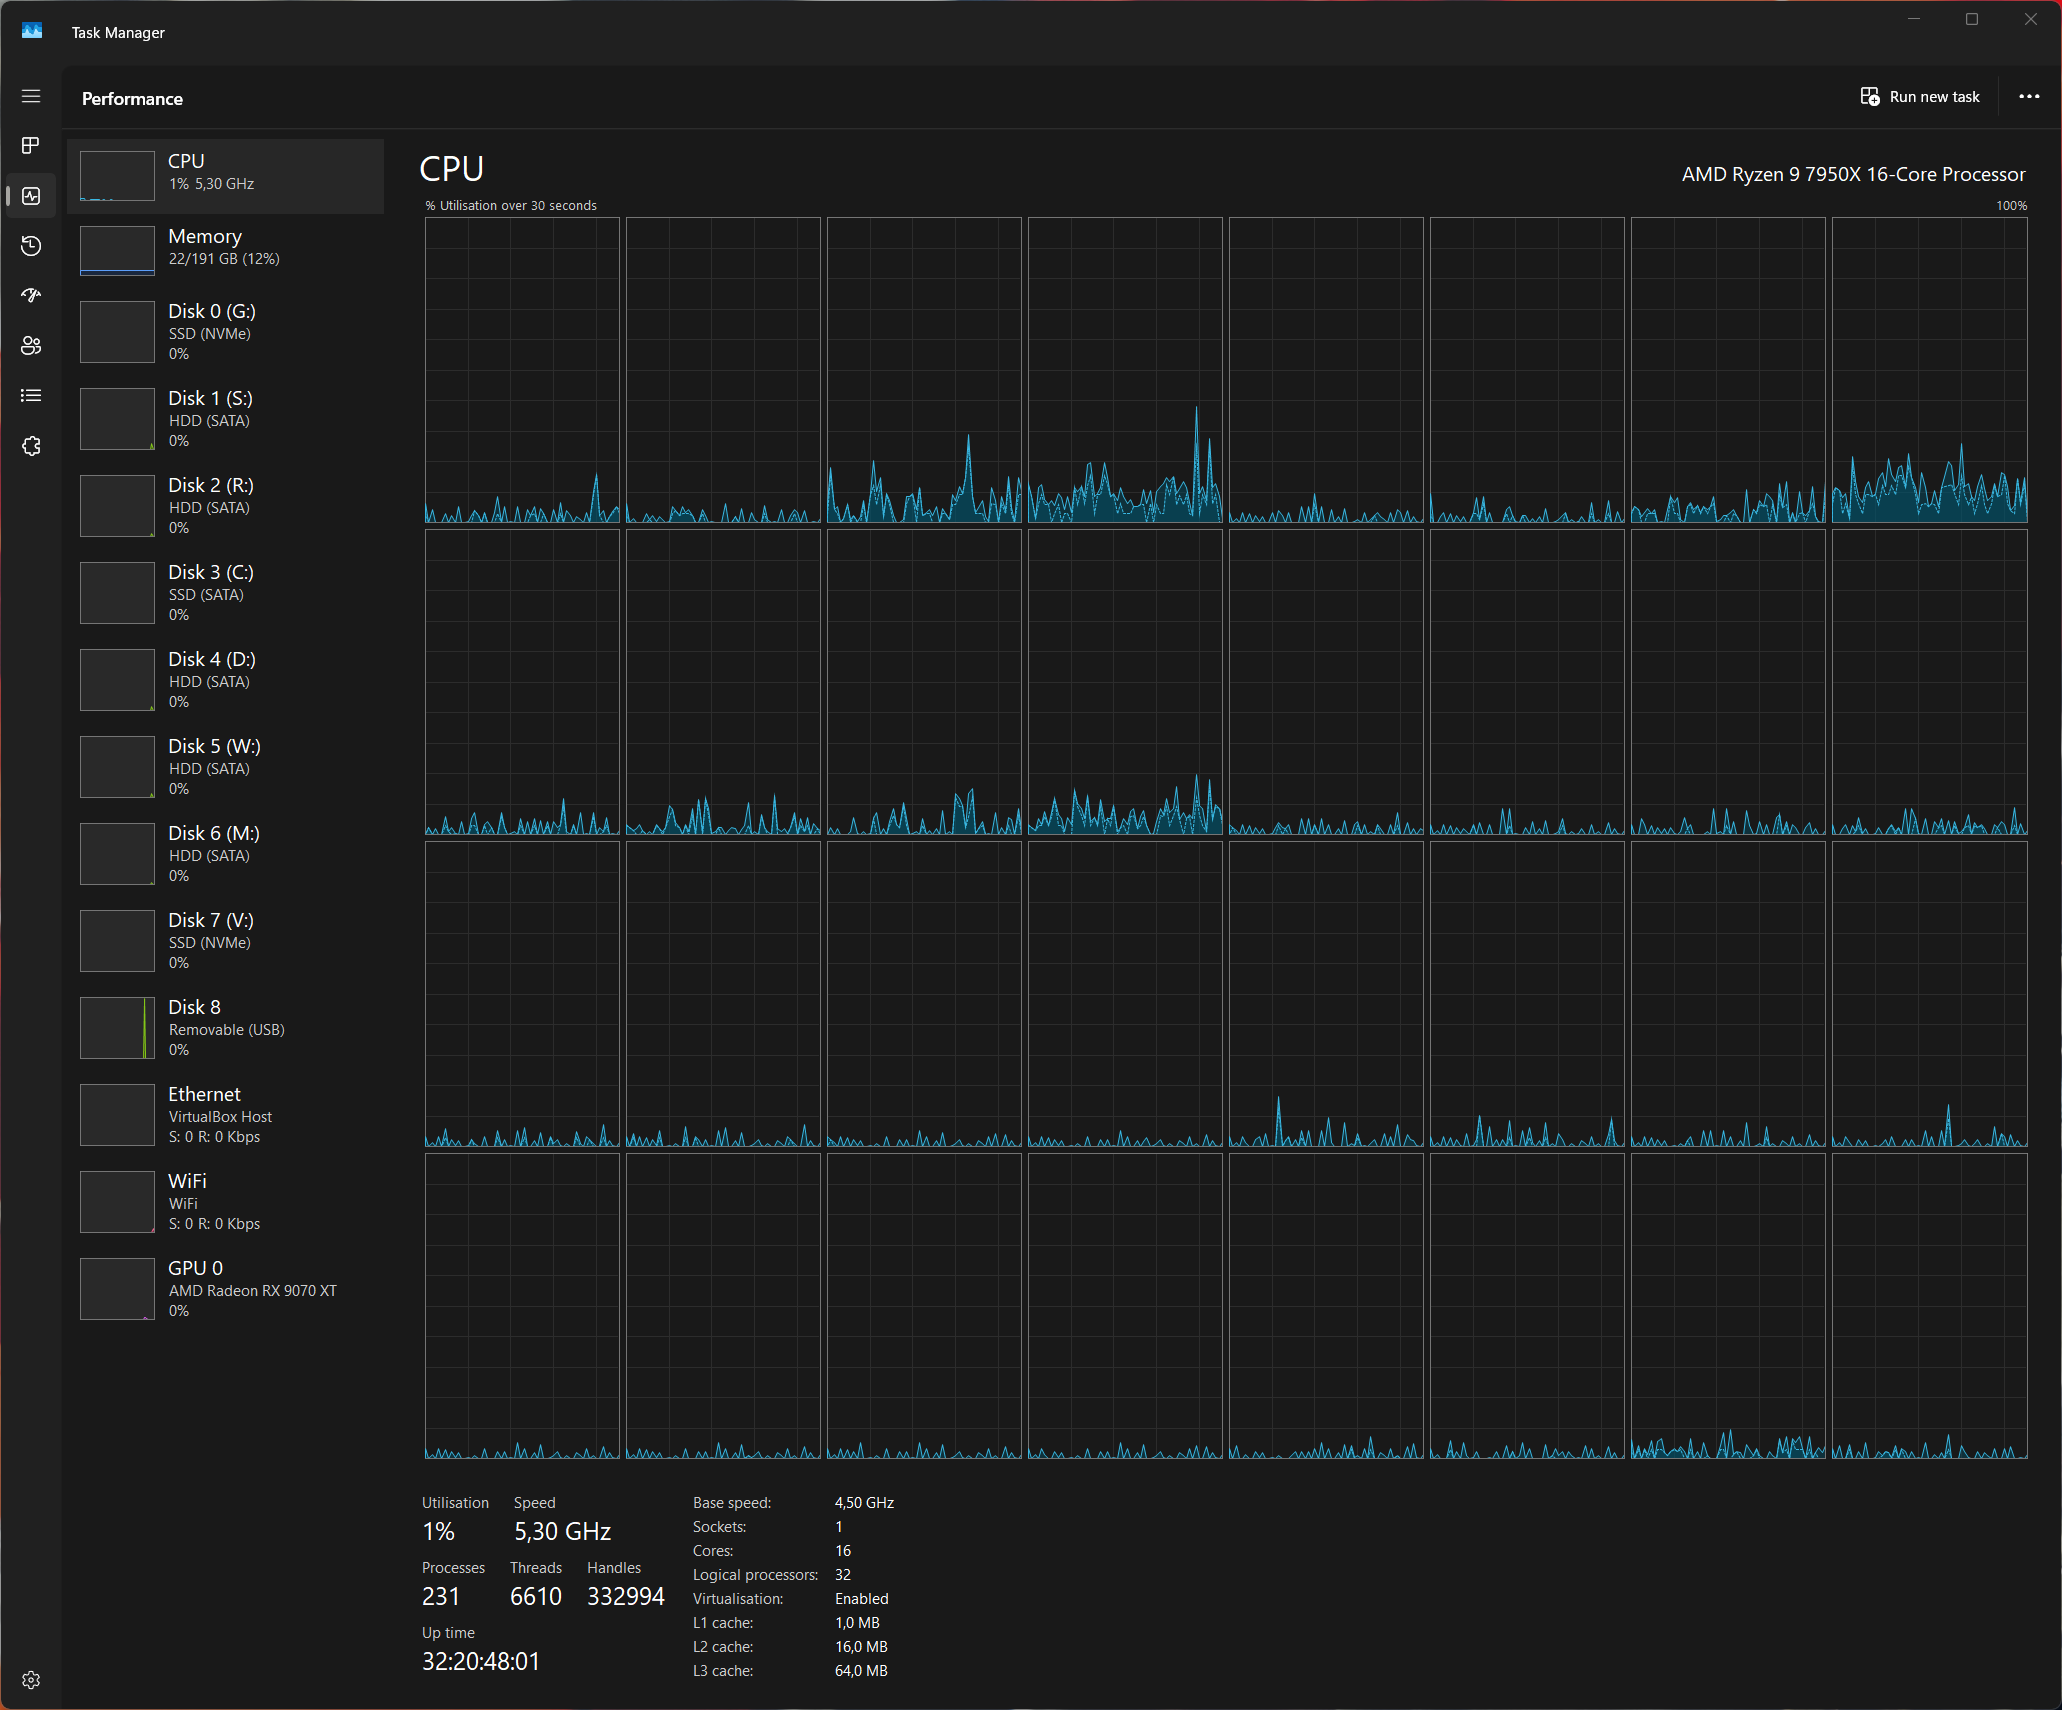Select Memory in the performance list
This screenshot has height=1710, width=2062.
coord(225,248)
